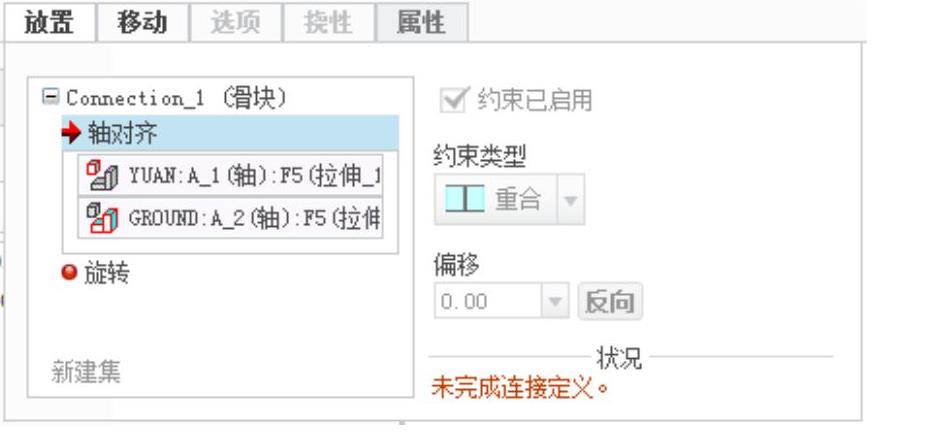The height and width of the screenshot is (444, 947).
Task: Switch to the 移动 tab
Action: click(x=143, y=23)
